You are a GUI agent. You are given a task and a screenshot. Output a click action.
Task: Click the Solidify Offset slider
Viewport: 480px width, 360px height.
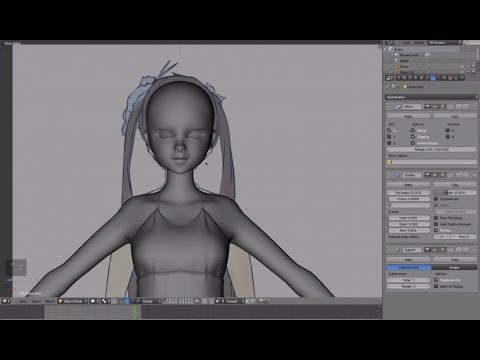click(x=455, y=192)
